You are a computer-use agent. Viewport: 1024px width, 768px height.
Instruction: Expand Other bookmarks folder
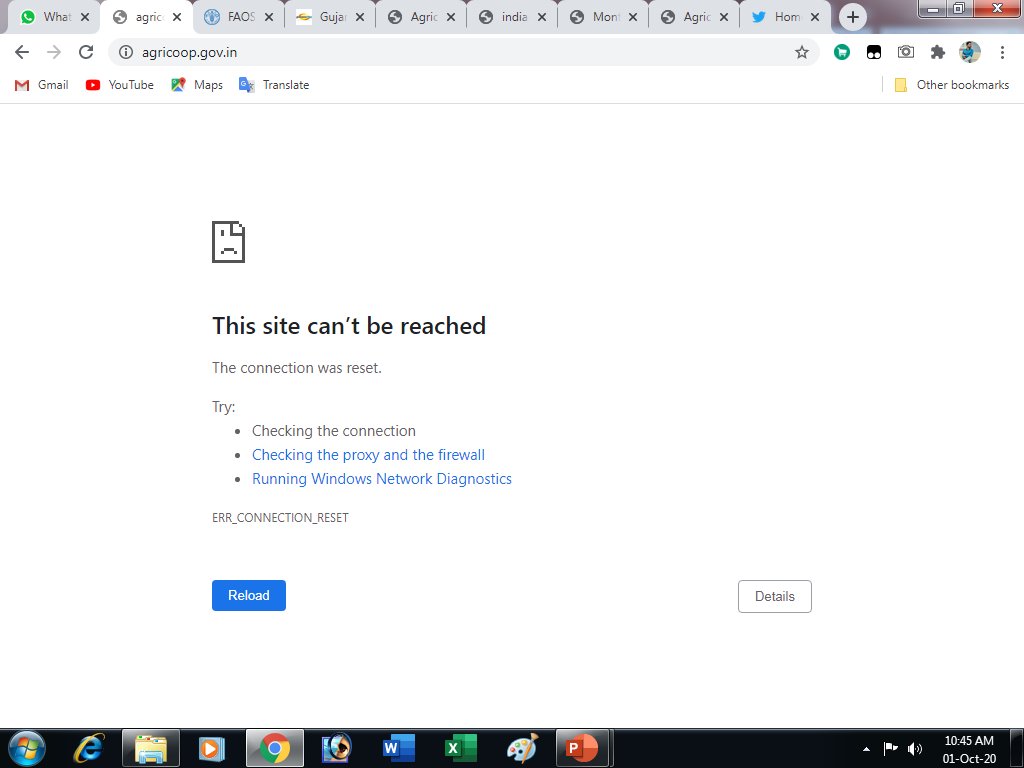952,85
